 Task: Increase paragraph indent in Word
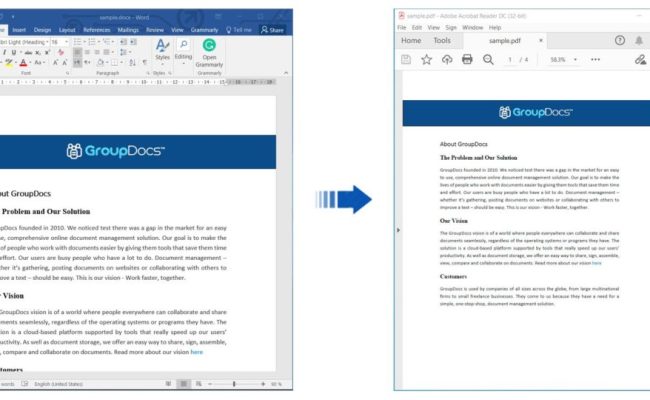133,42
